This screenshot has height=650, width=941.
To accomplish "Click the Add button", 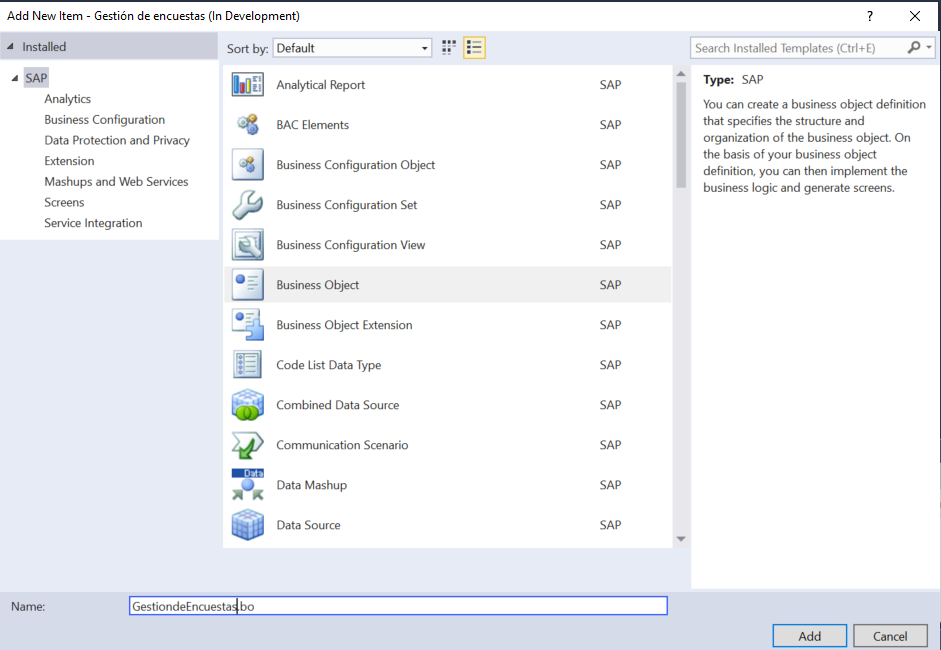I will (x=810, y=636).
